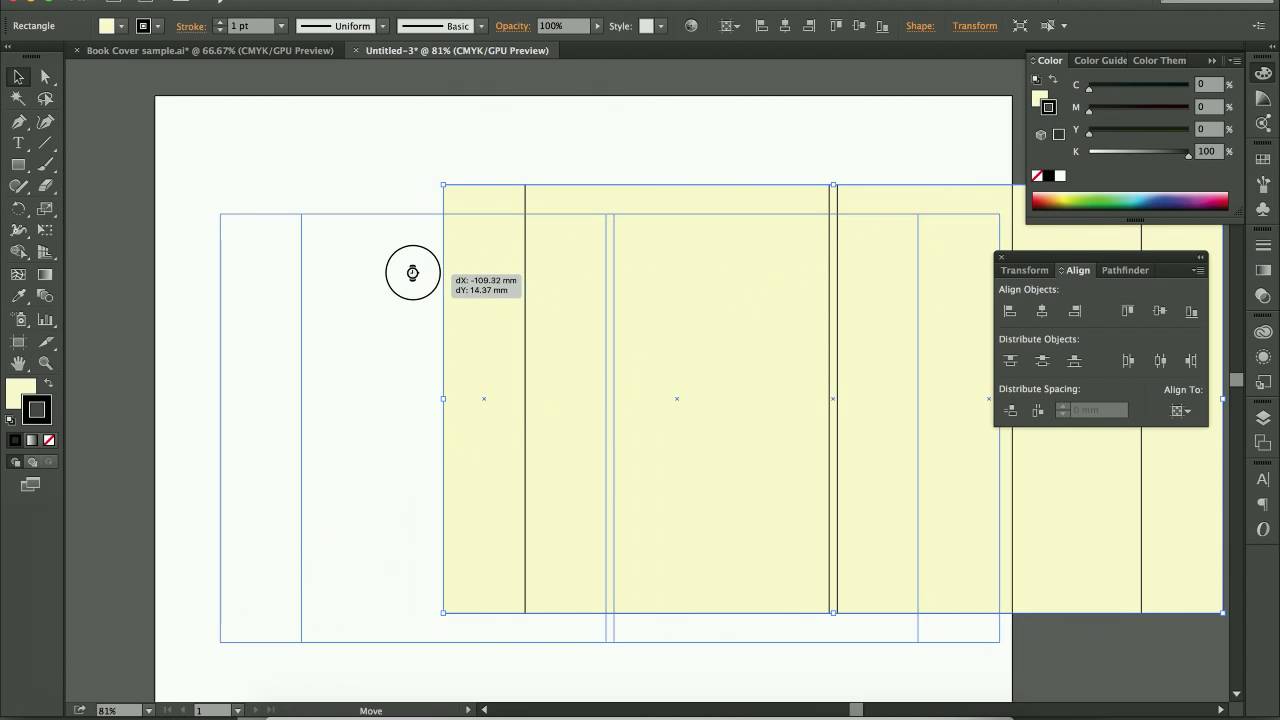Screen dimensions: 1280x720
Task: Open stroke color dropdown in control bar
Action: pos(159,26)
